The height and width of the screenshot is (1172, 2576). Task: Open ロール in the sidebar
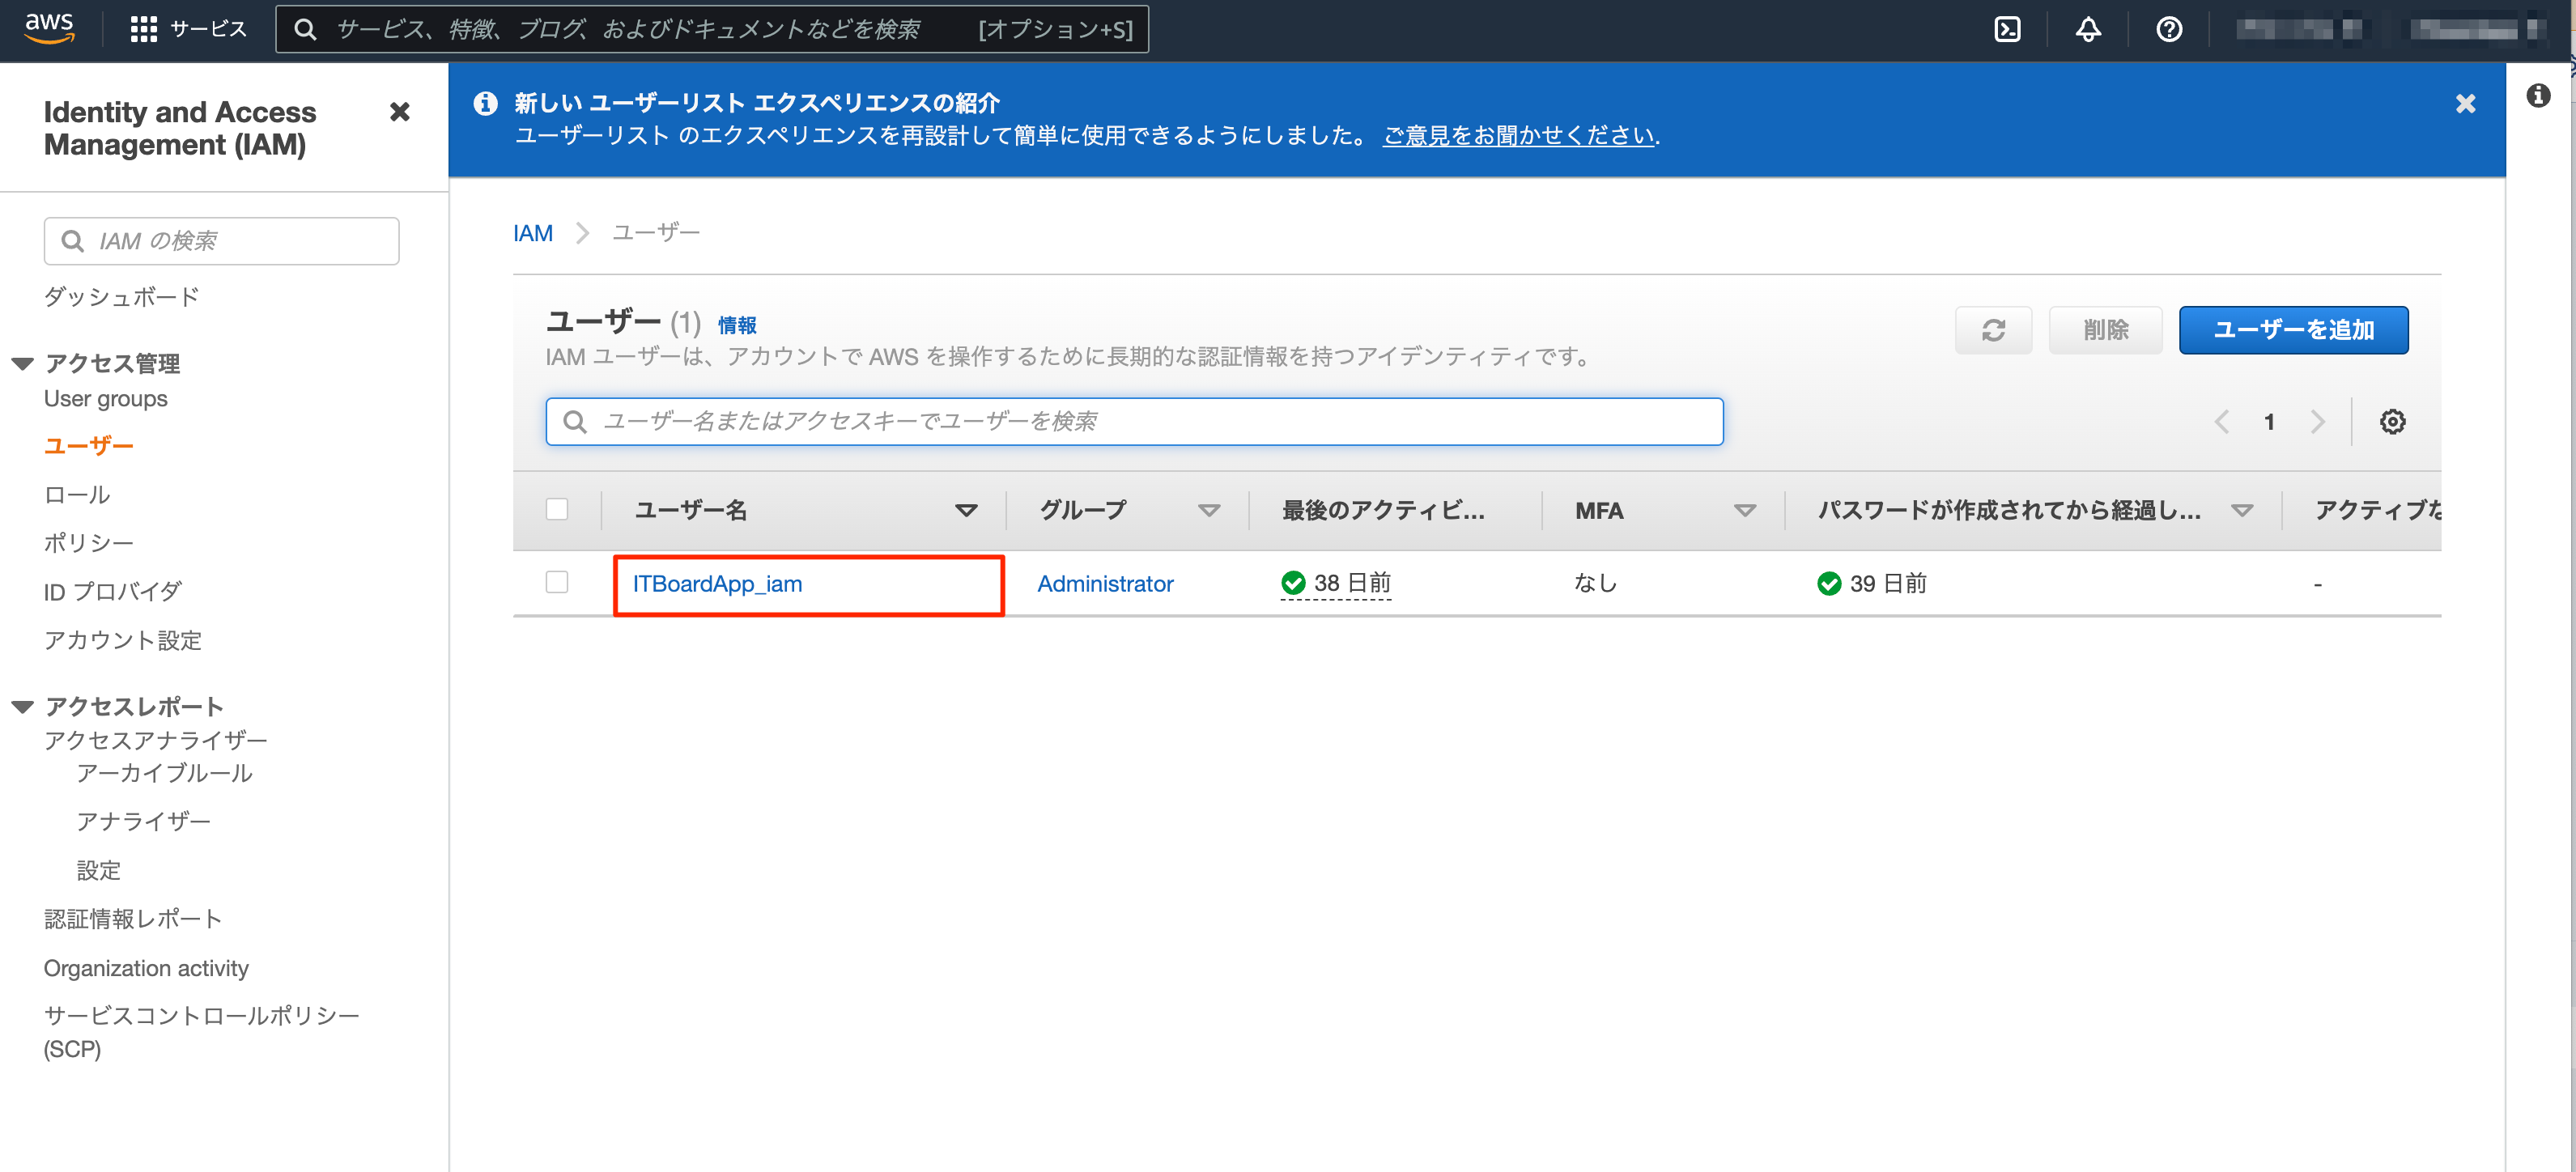pyautogui.click(x=77, y=495)
